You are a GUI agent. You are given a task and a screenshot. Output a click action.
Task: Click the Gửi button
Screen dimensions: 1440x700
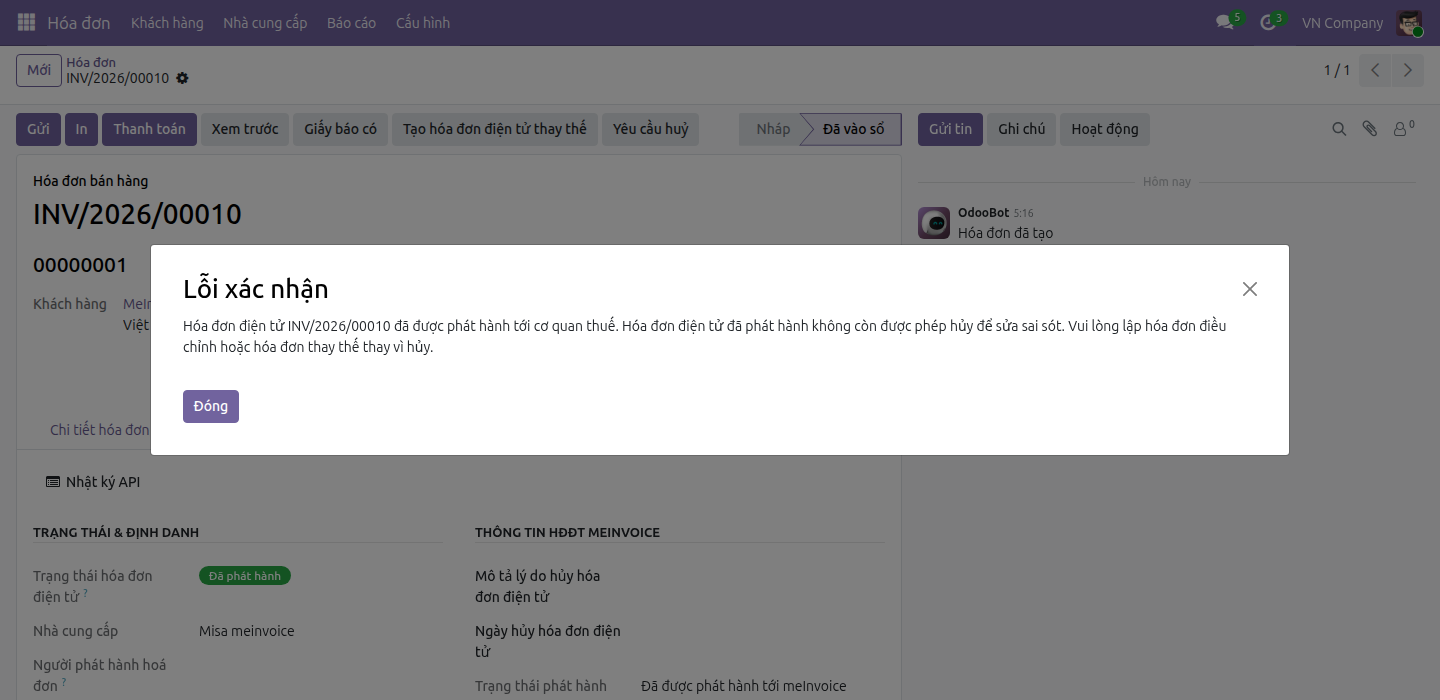[38, 129]
